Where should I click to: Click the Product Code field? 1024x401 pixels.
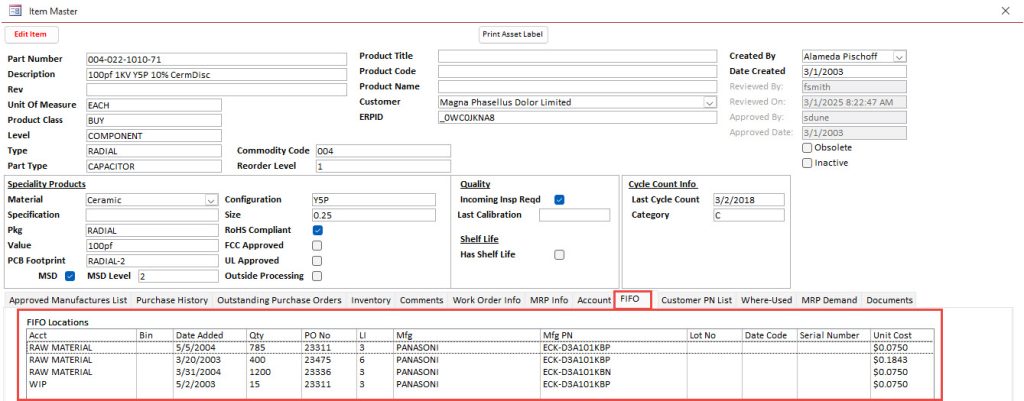577,71
